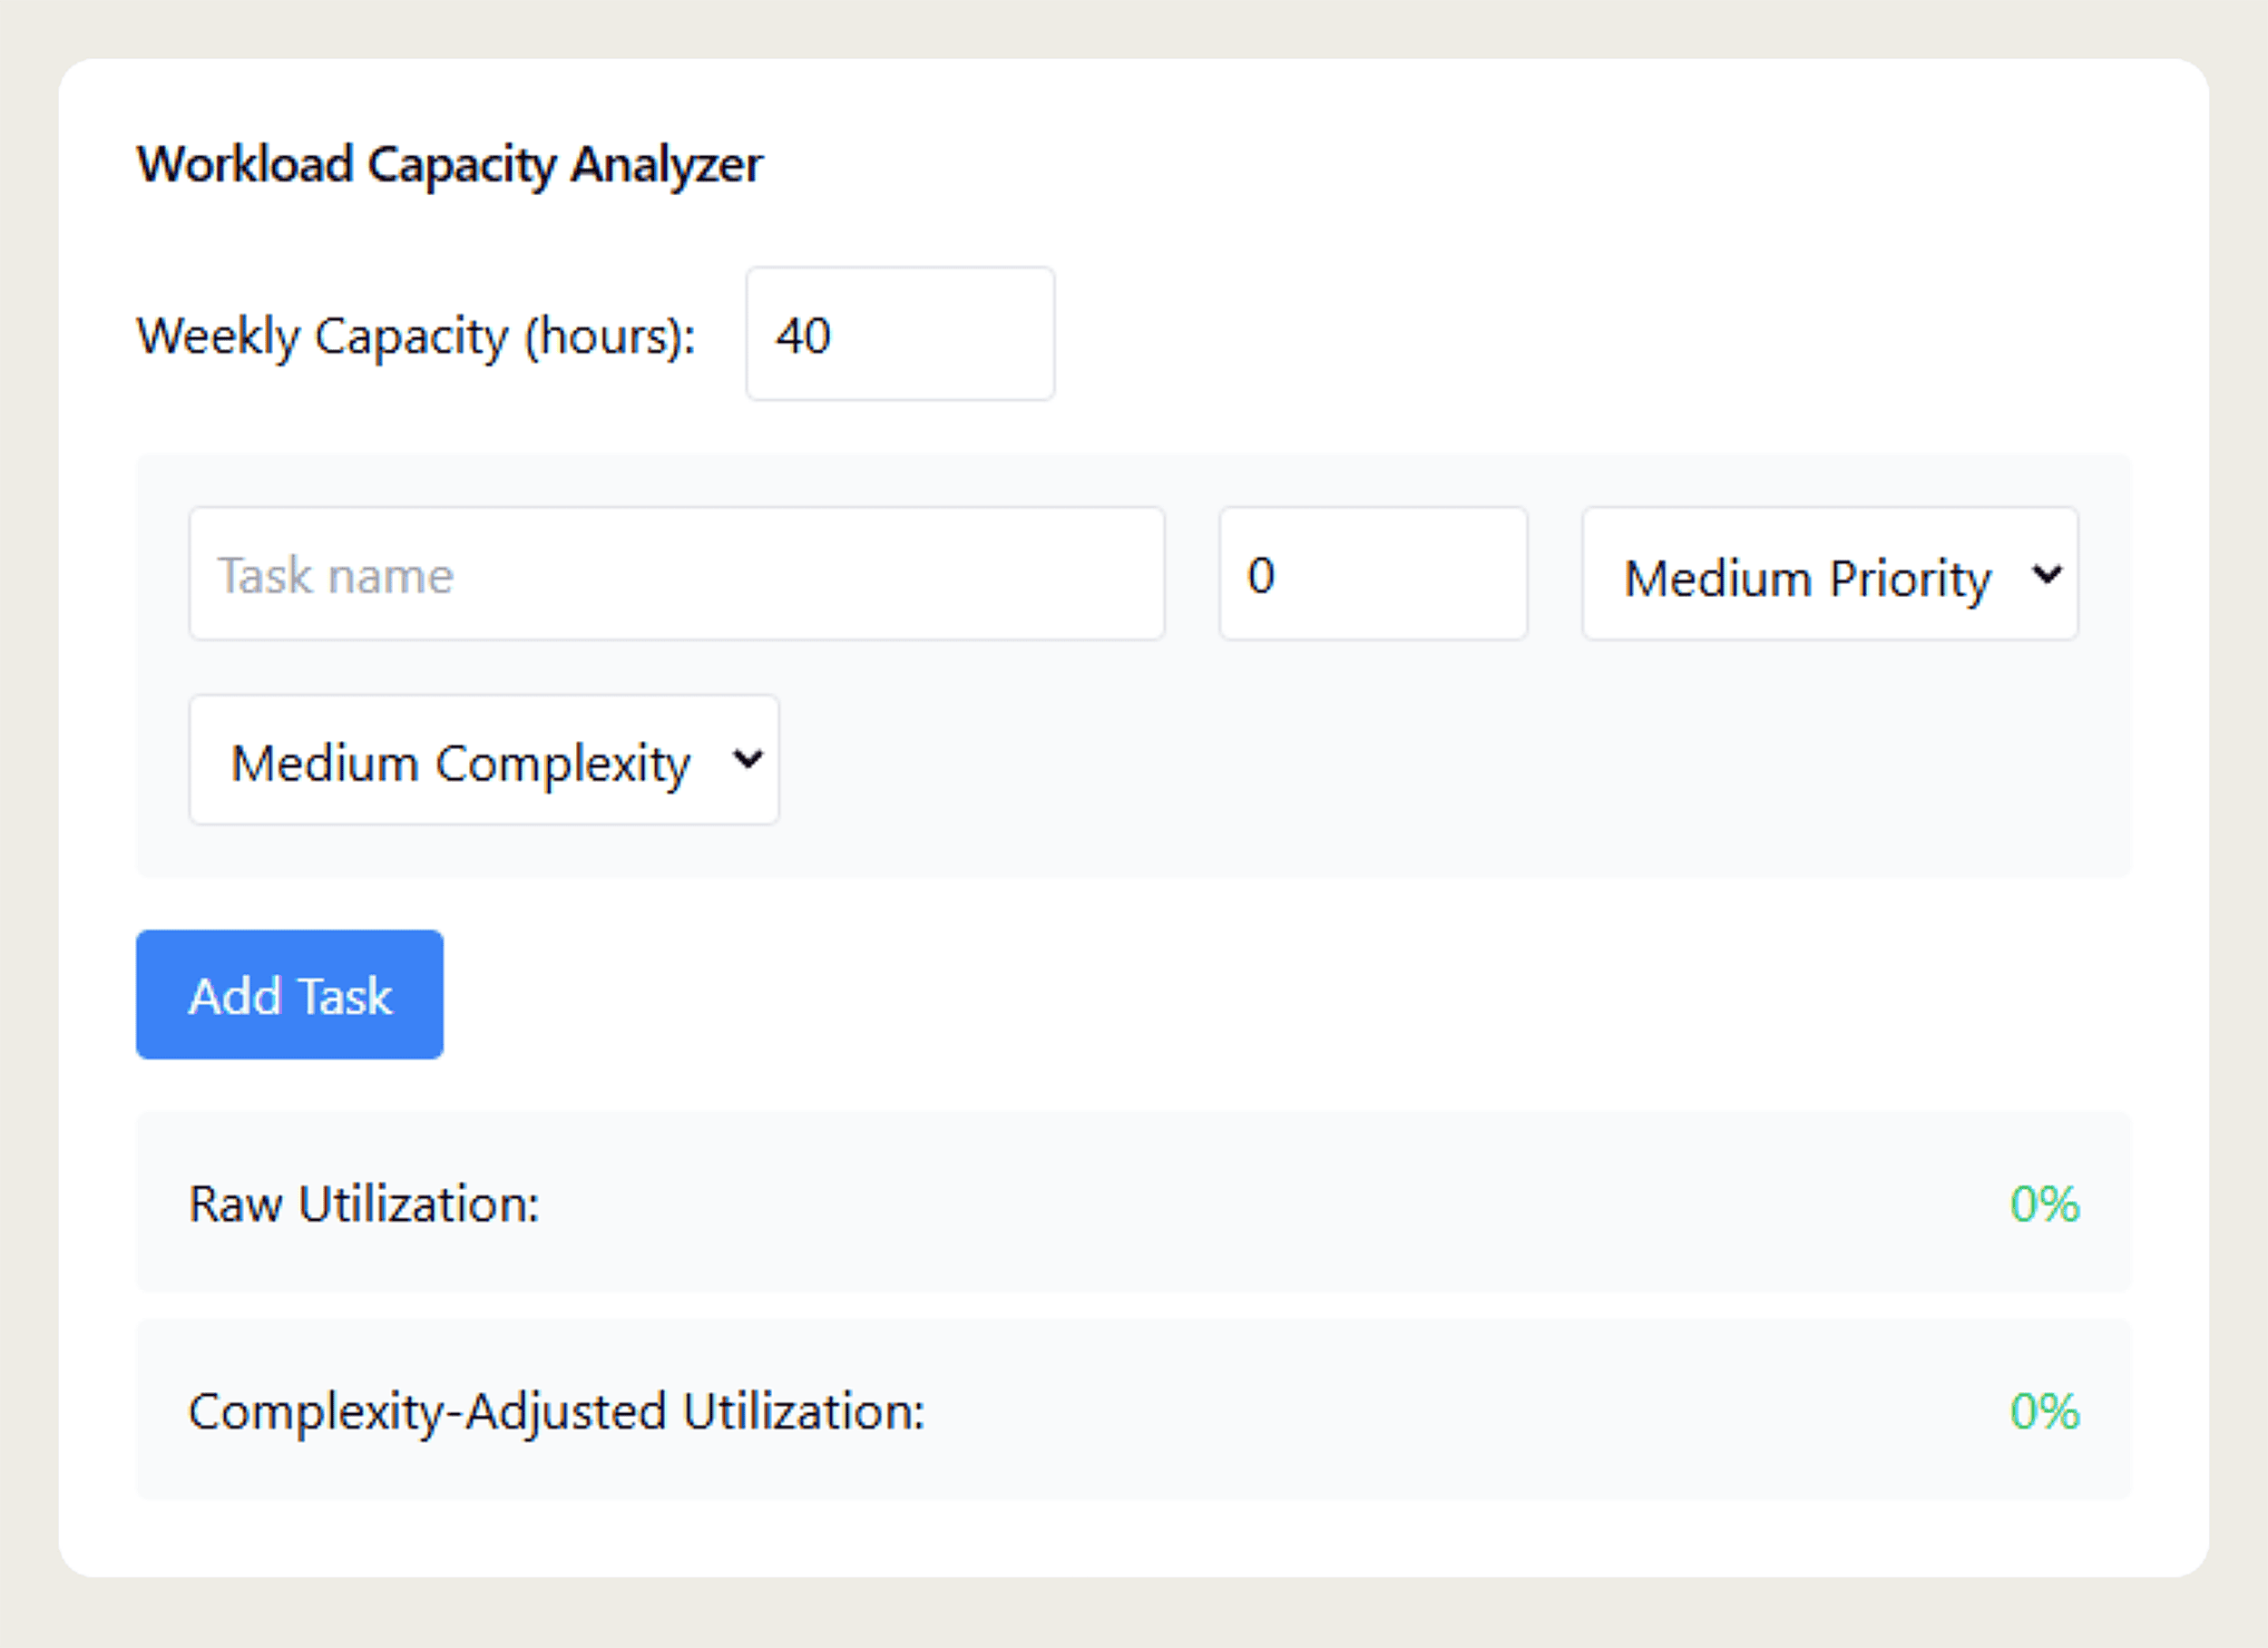Screen dimensions: 2268x1648
Task: Click the Weekly Capacity label text
Action: (x=416, y=334)
